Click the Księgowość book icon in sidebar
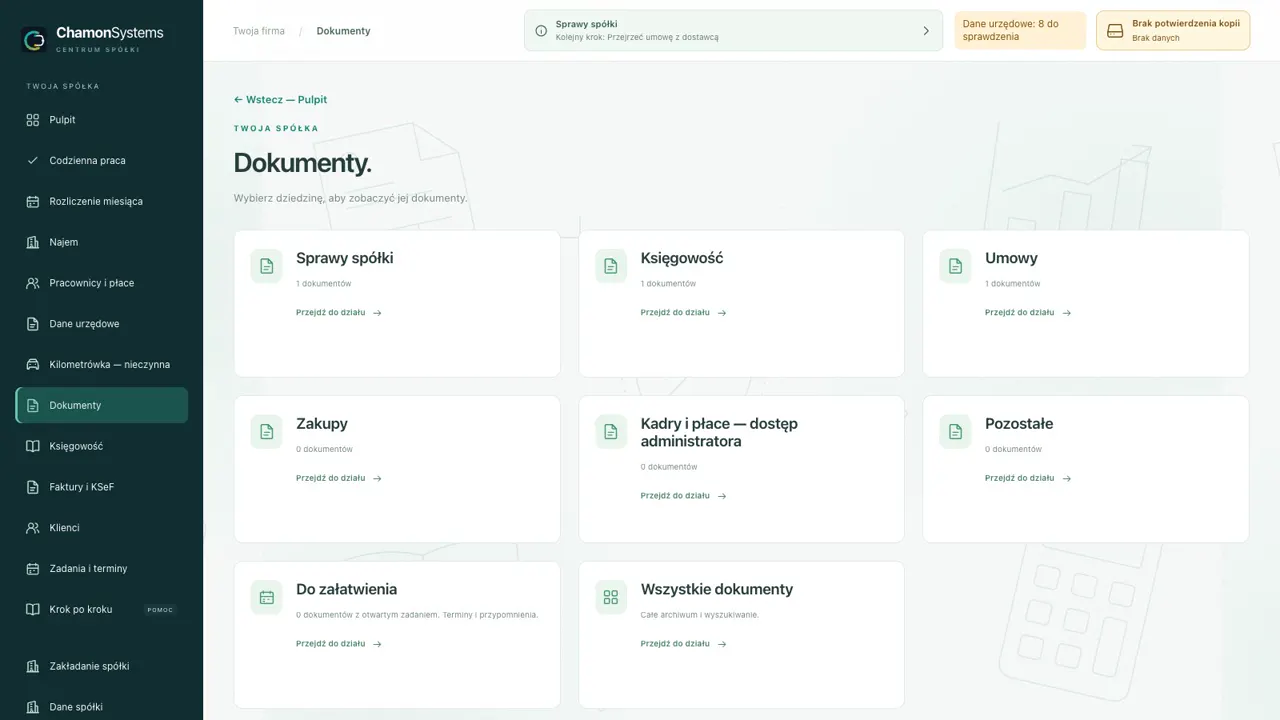 pos(32,446)
